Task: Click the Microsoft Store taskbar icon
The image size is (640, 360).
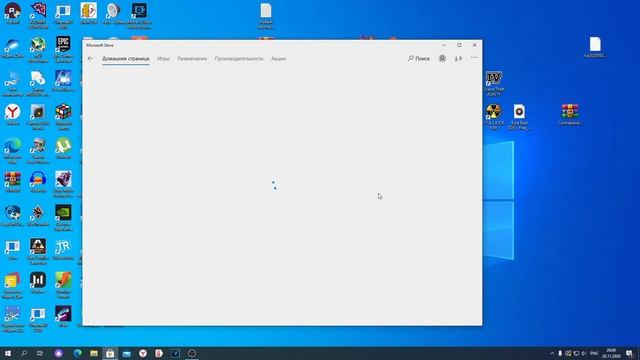Action: [110, 353]
